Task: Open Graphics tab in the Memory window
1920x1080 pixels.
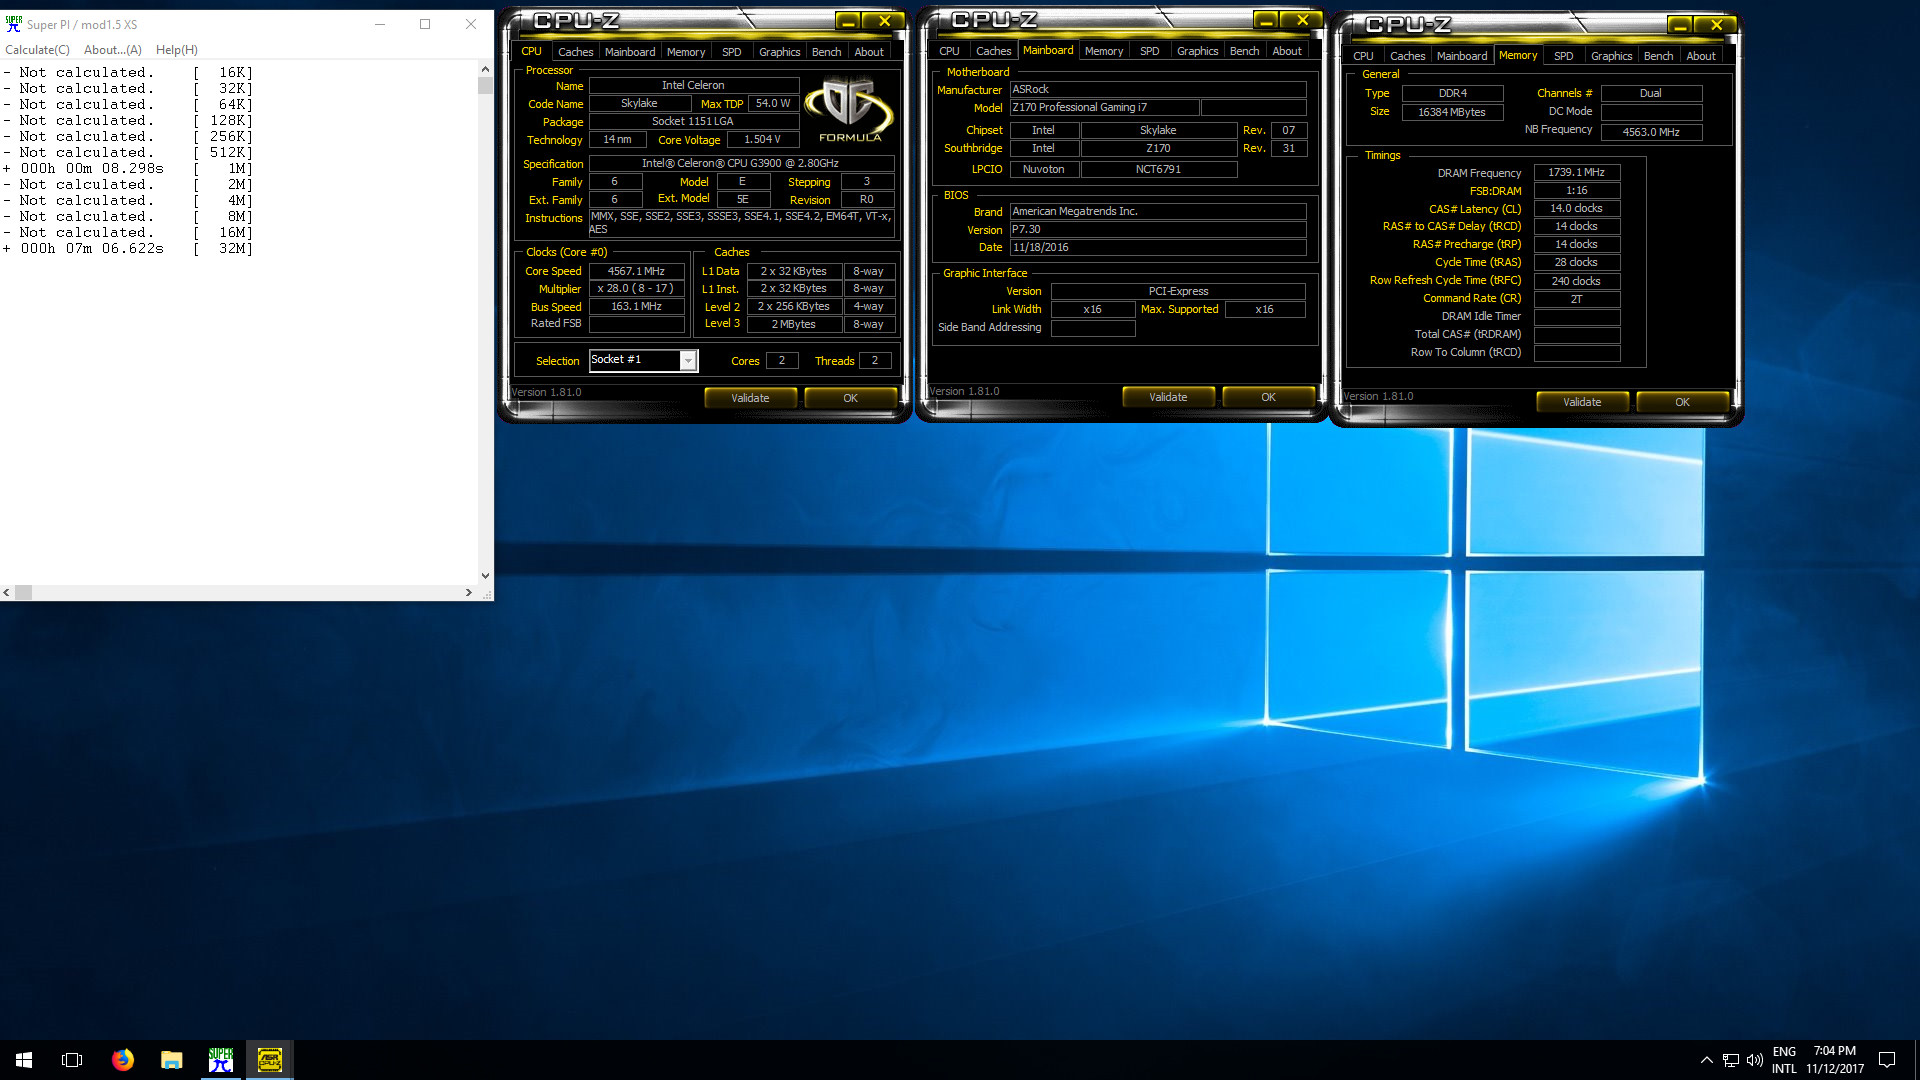Action: tap(1611, 56)
